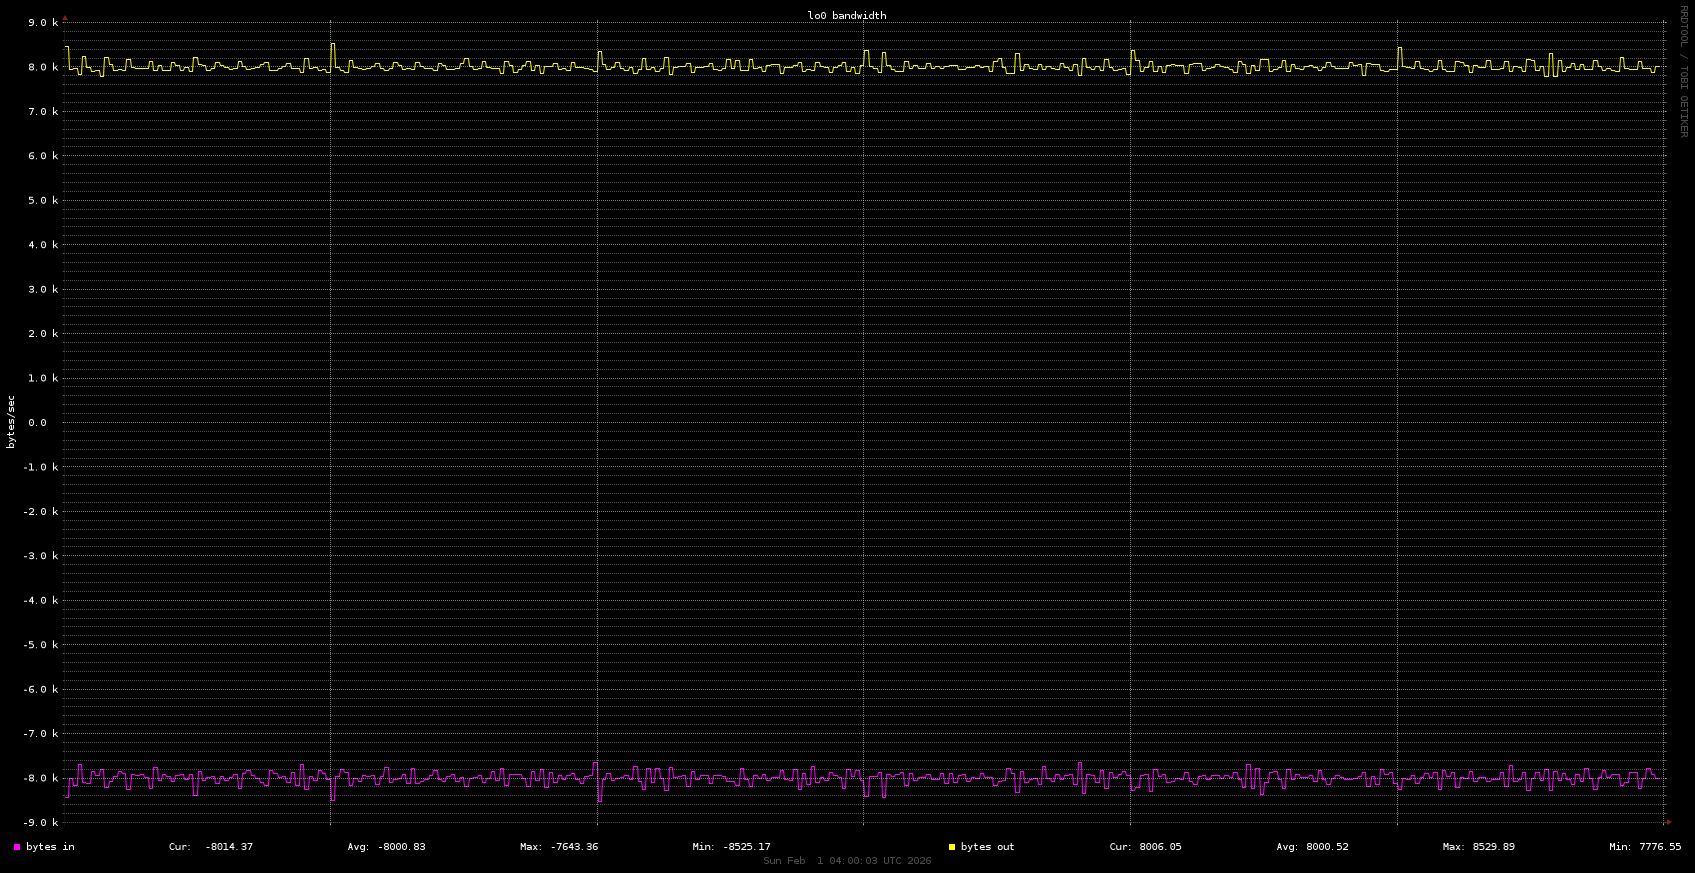Click the RRDTOOL / TOBI OETIKER watermark
This screenshot has height=873, width=1695.
(x=1683, y=70)
